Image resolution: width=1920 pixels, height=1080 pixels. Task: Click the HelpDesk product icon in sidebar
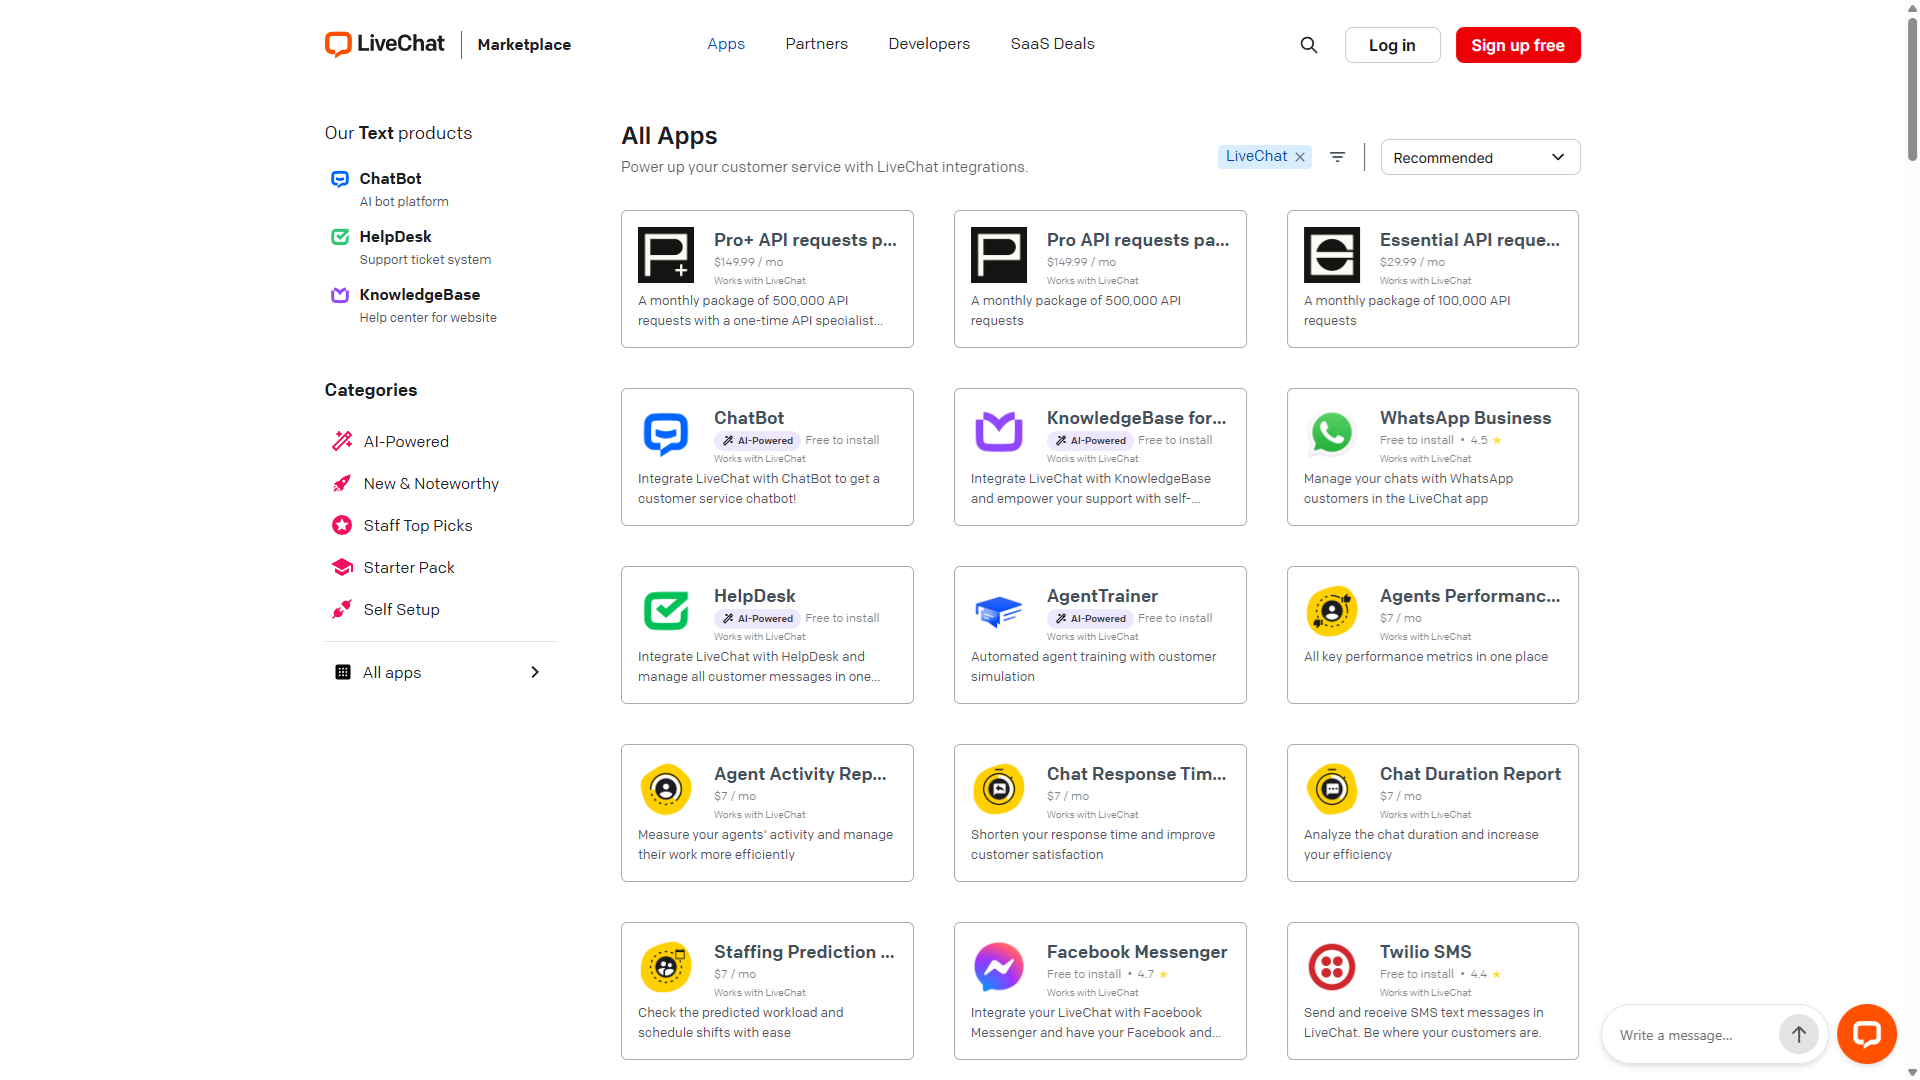(x=340, y=237)
